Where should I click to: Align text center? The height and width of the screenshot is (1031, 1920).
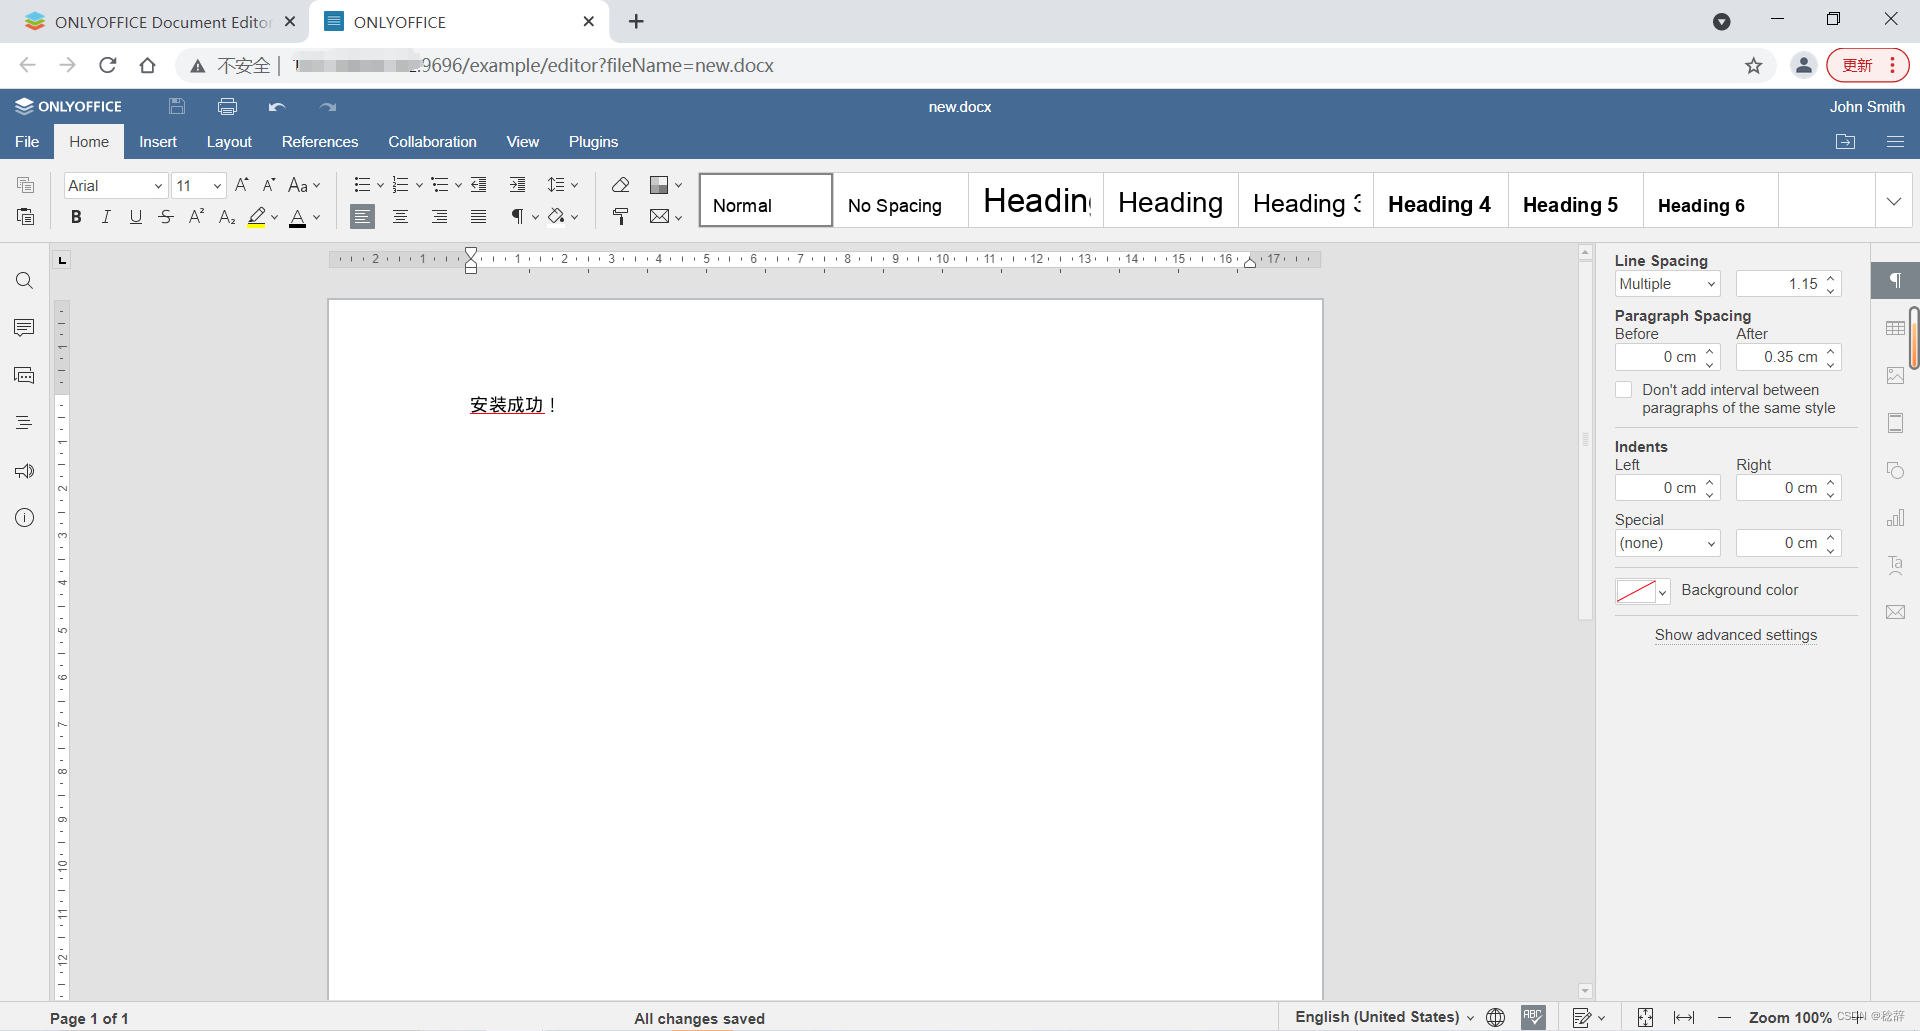[400, 216]
